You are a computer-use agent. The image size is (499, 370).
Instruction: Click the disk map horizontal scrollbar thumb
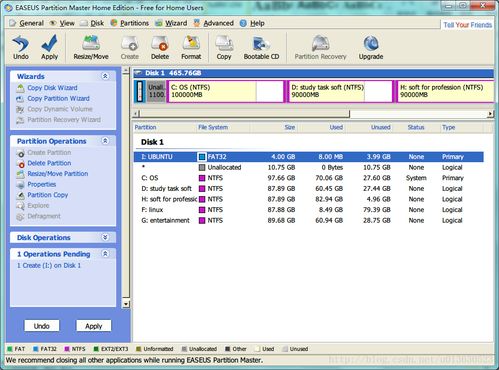pos(244,114)
